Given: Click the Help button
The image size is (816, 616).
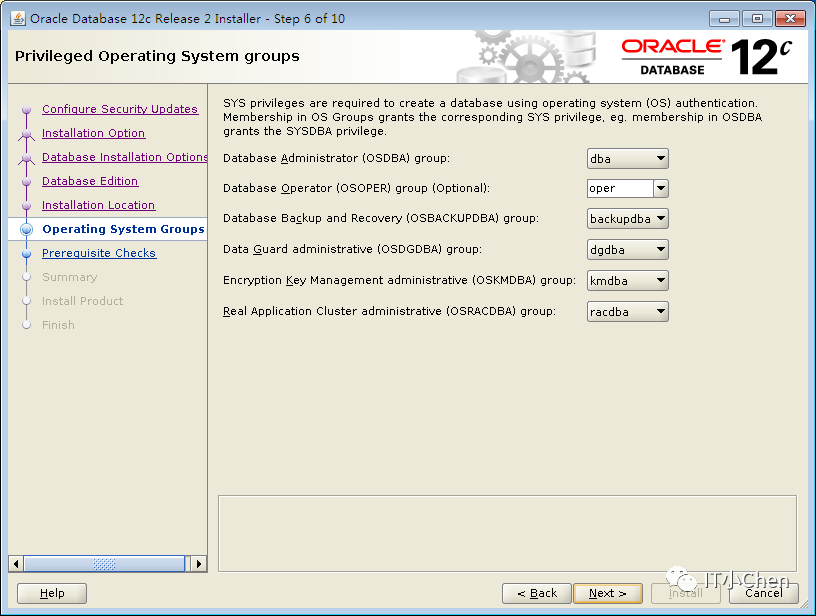Looking at the screenshot, I should click(x=52, y=593).
